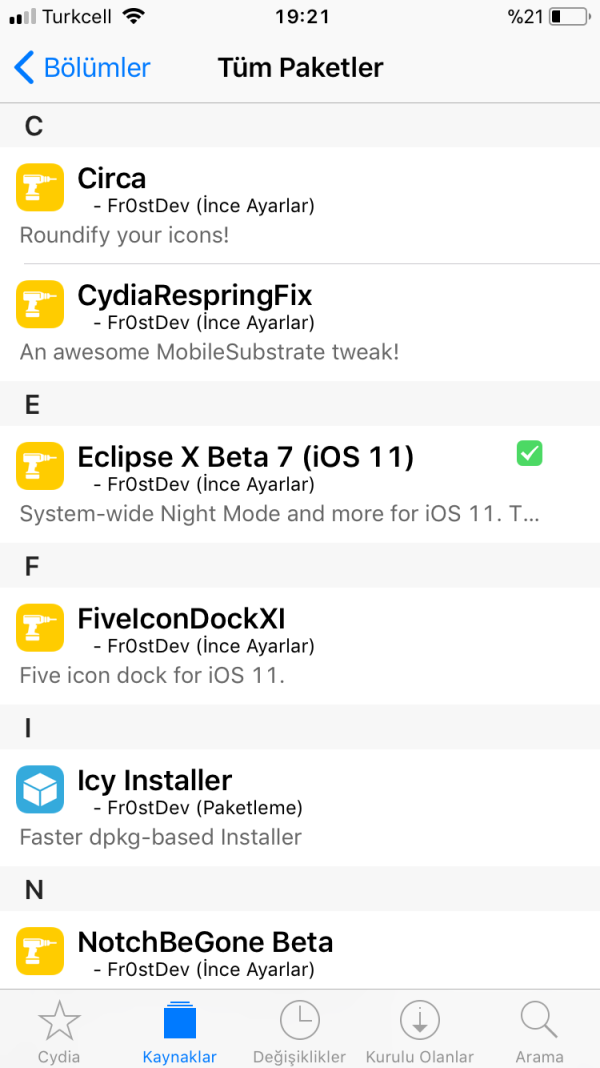Tap the Tüm Paketler navigation title

[x=300, y=68]
